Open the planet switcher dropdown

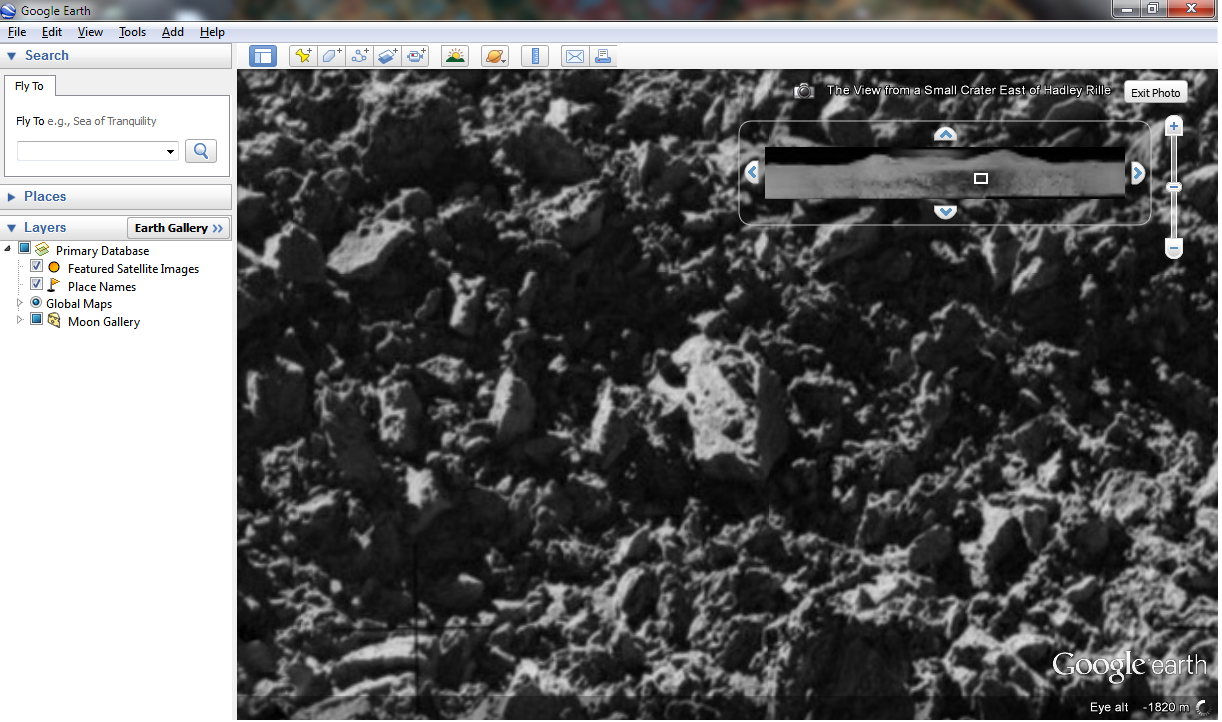[x=495, y=56]
